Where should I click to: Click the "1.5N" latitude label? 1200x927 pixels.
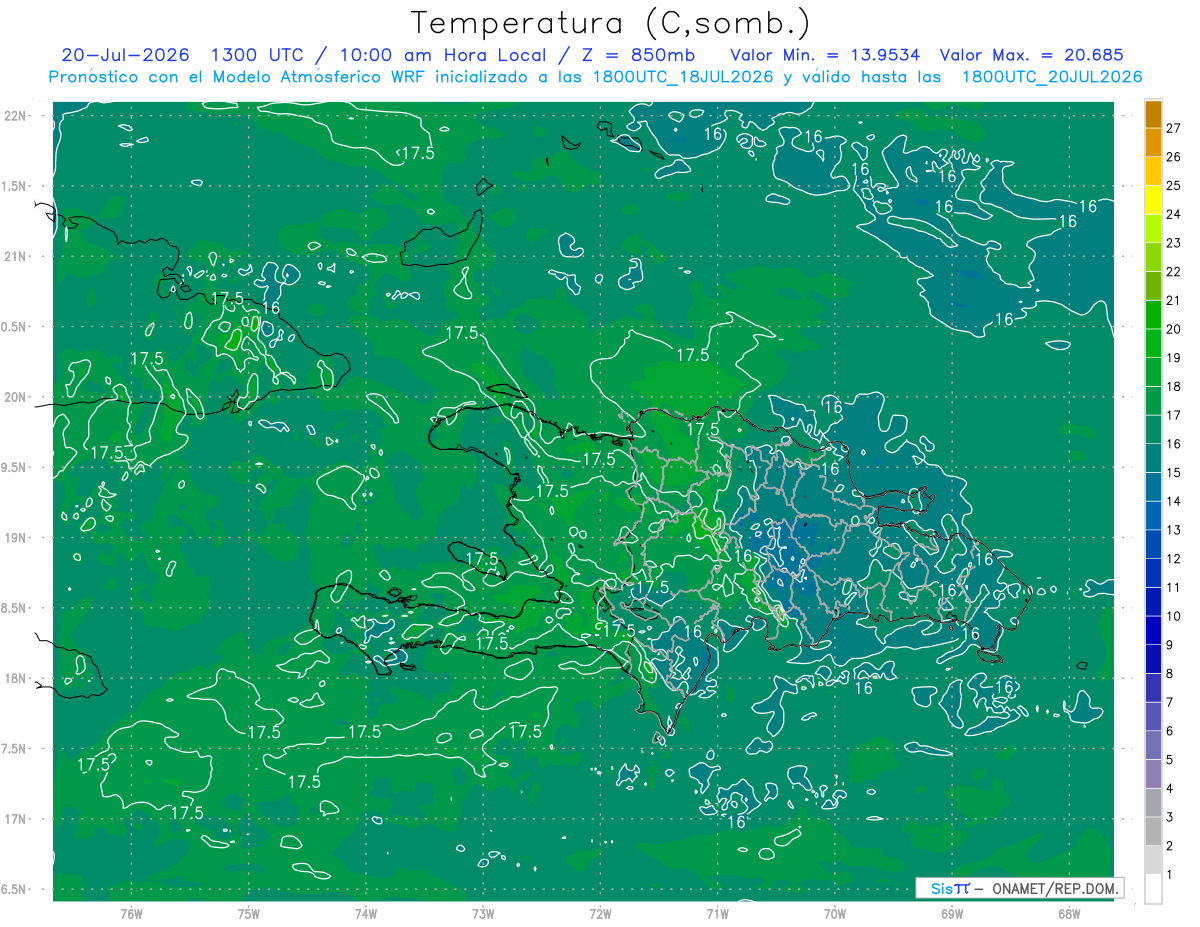(x=13, y=187)
